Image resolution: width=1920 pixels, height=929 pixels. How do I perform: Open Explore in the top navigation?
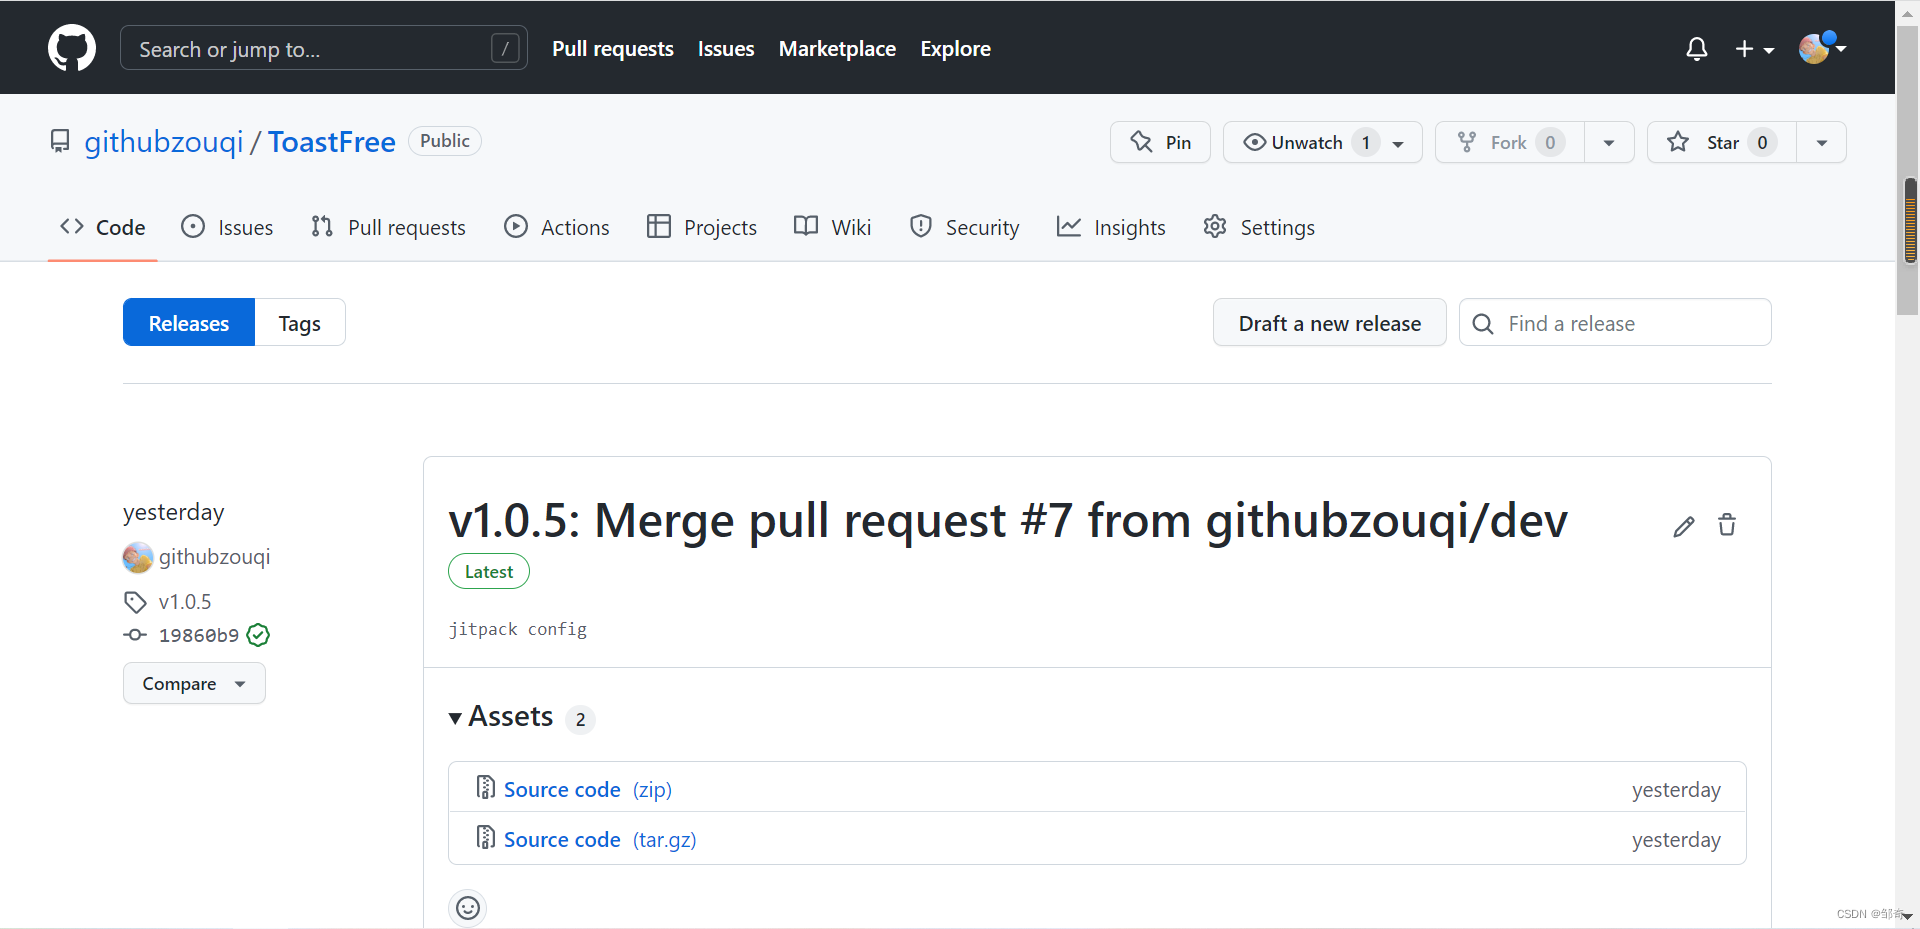coord(955,48)
